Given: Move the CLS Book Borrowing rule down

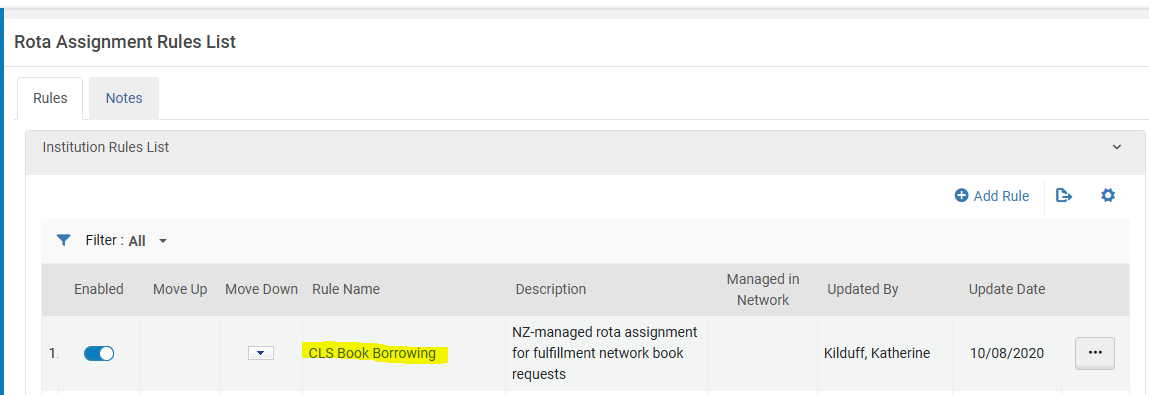Looking at the screenshot, I should (x=260, y=353).
